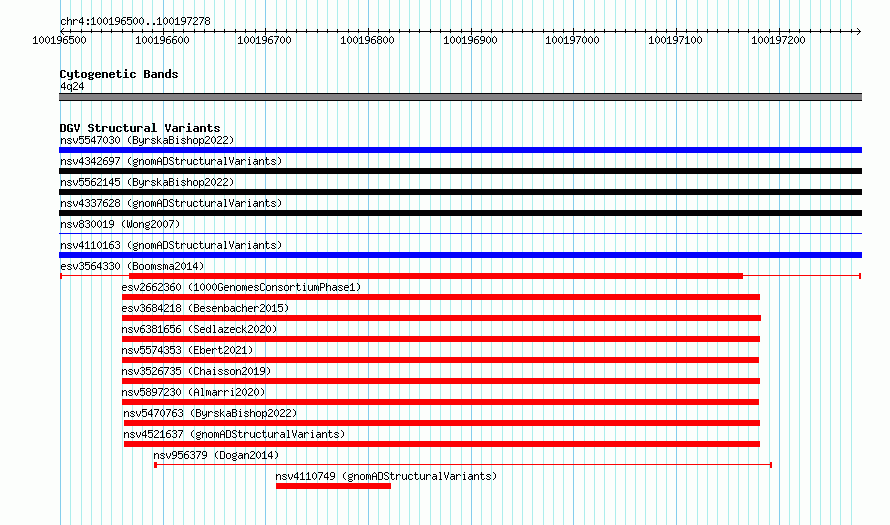The image size is (890, 525).
Task: Click nsv4521637 (gnomADStructuralVariants) label
Action: (234, 434)
